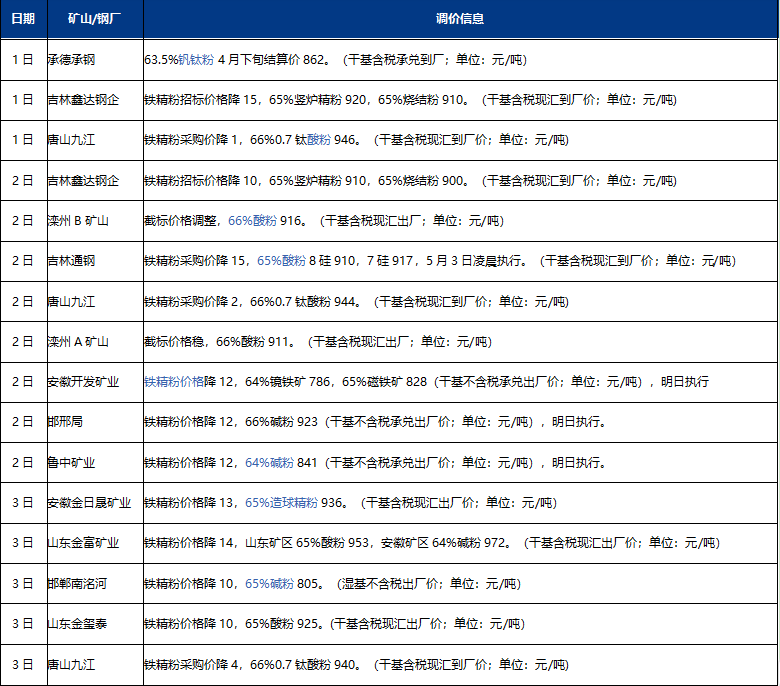Image resolution: width=780 pixels, height=686 pixels.
Task: Select the 承德承钢 name cell
Action: click(73, 59)
